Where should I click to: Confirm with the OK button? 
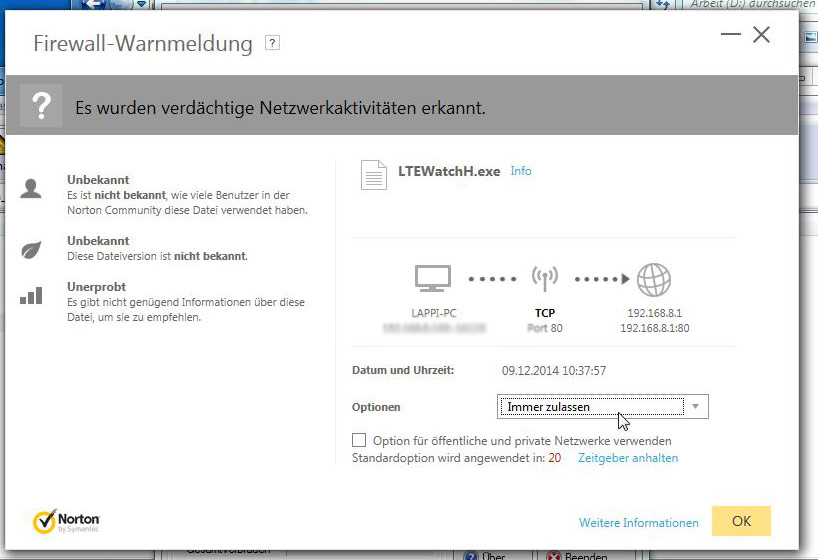[741, 521]
